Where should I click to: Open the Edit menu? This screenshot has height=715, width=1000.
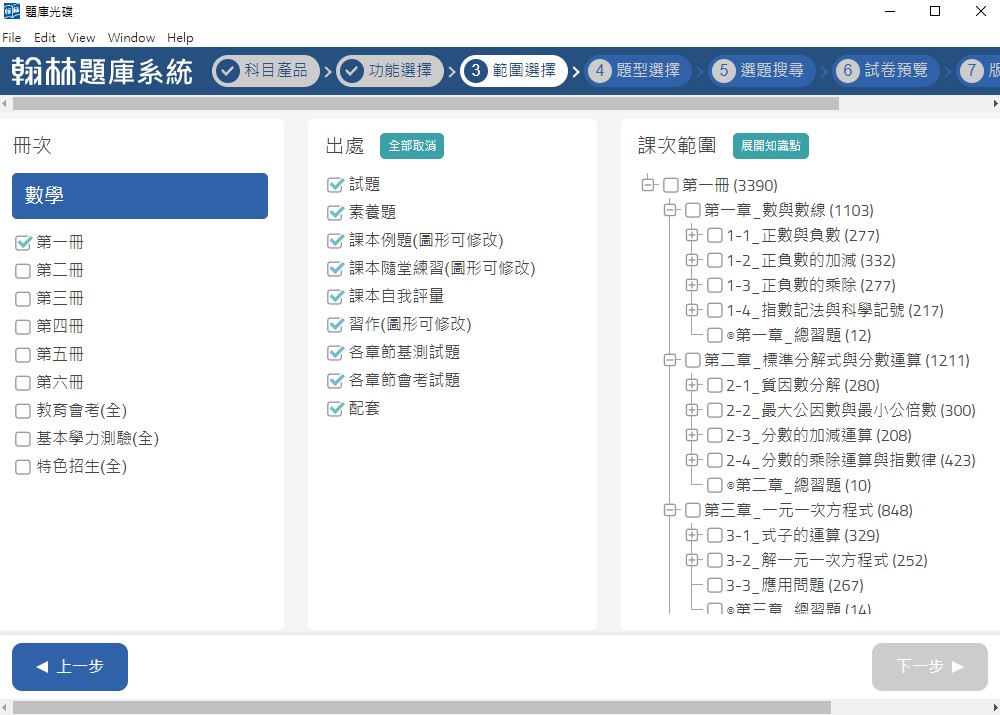[45, 38]
